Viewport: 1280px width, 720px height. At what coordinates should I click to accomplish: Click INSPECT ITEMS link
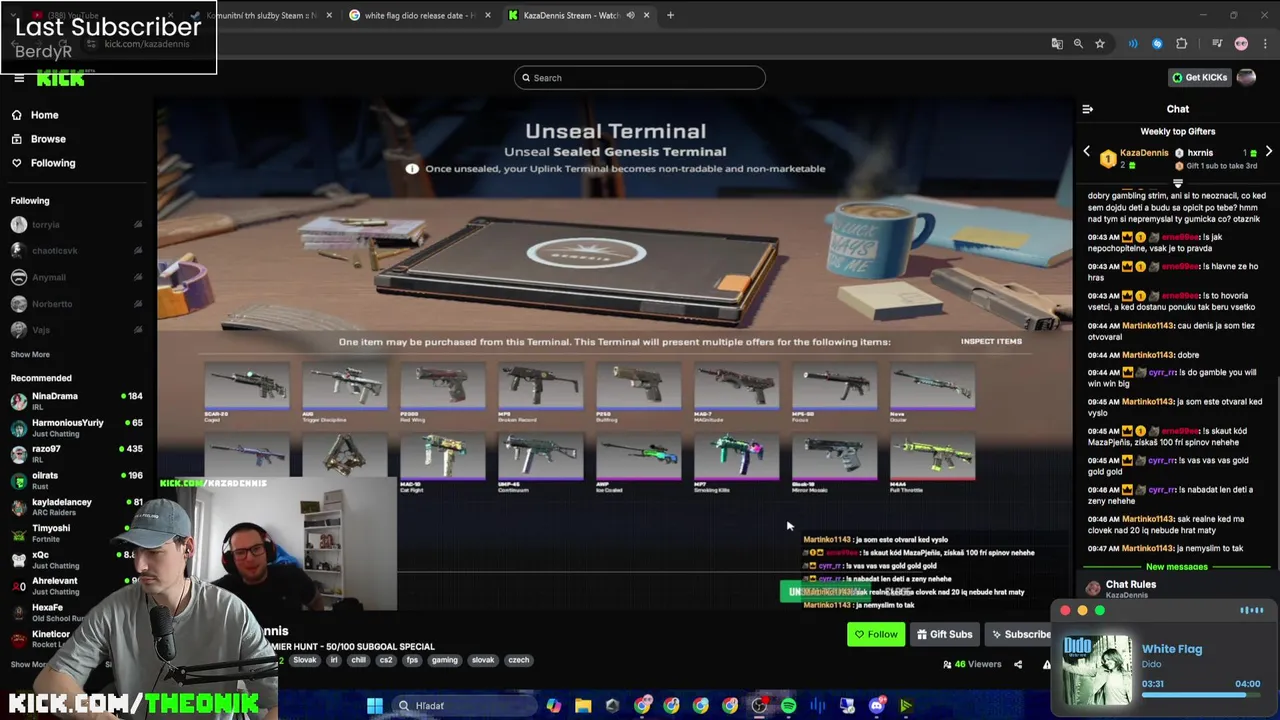(991, 341)
